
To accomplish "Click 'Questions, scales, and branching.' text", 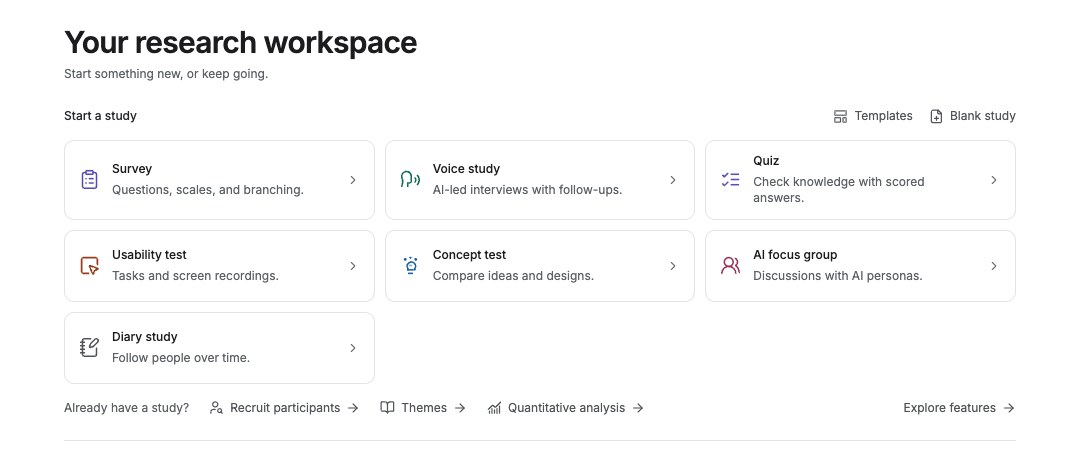I will click(x=208, y=189).
